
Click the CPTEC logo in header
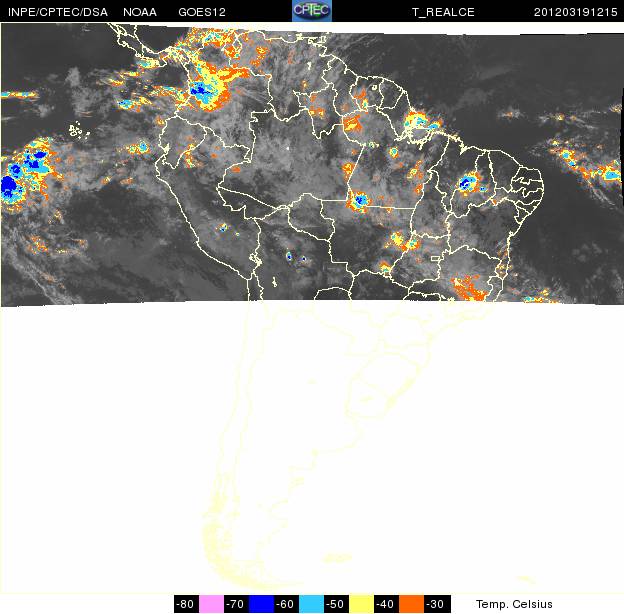tap(312, 10)
